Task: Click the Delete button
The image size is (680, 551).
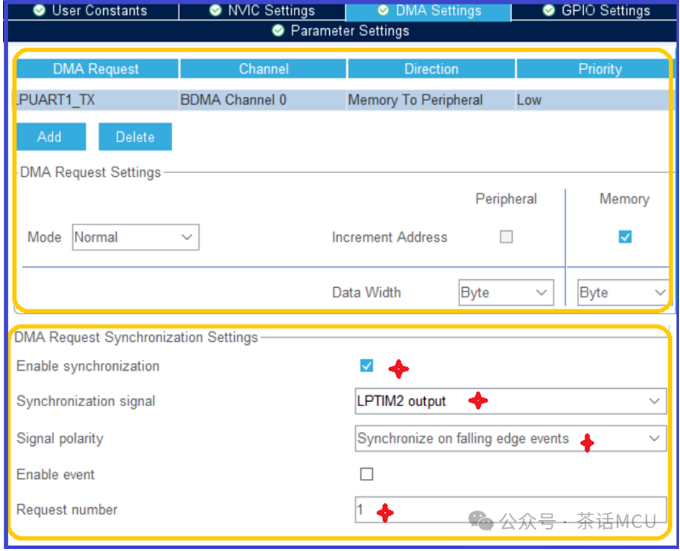Action: (x=135, y=137)
